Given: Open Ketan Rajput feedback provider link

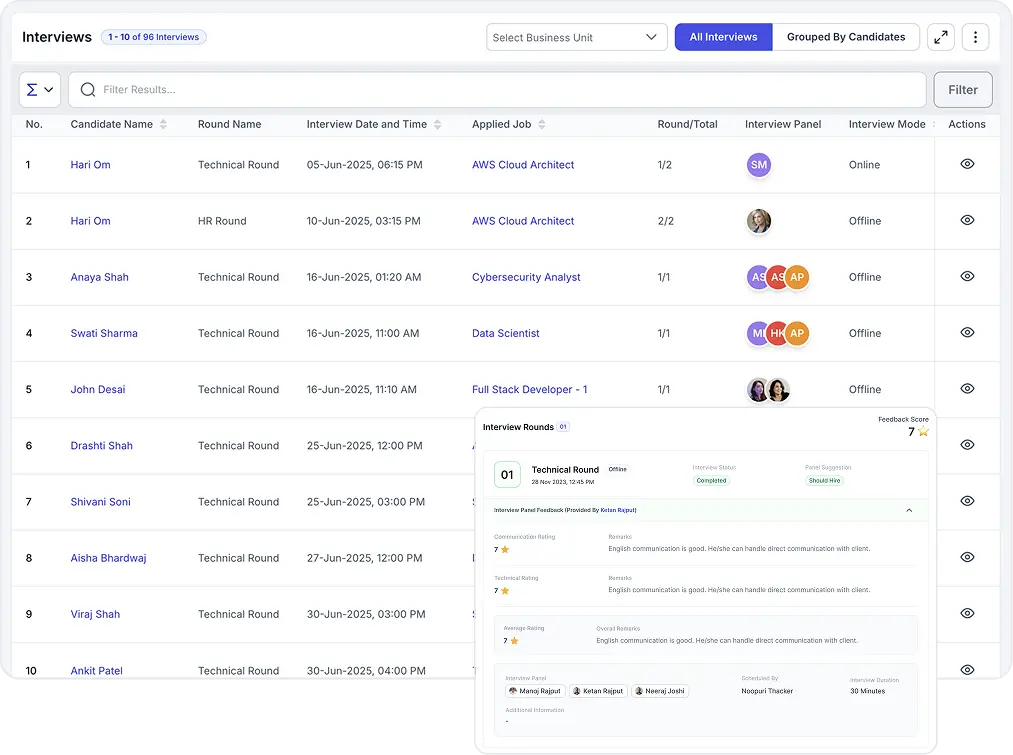Looking at the screenshot, I should pyautogui.click(x=618, y=510).
